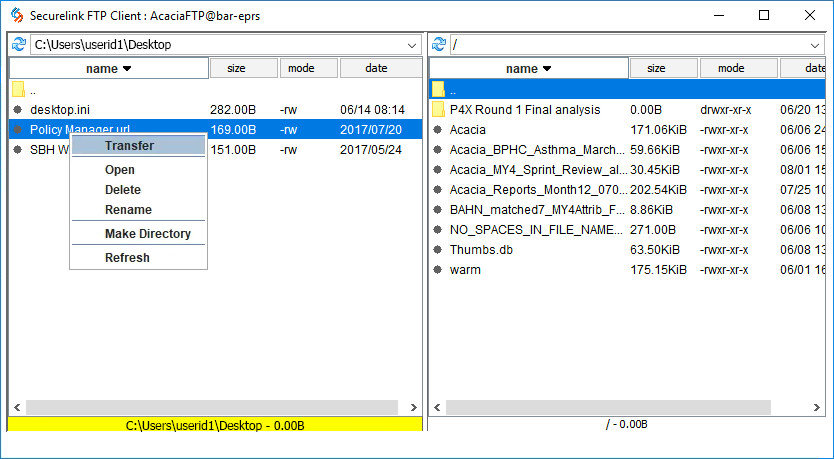
Task: Click the bullet icon beside Thumbs.db
Action: pos(438,250)
